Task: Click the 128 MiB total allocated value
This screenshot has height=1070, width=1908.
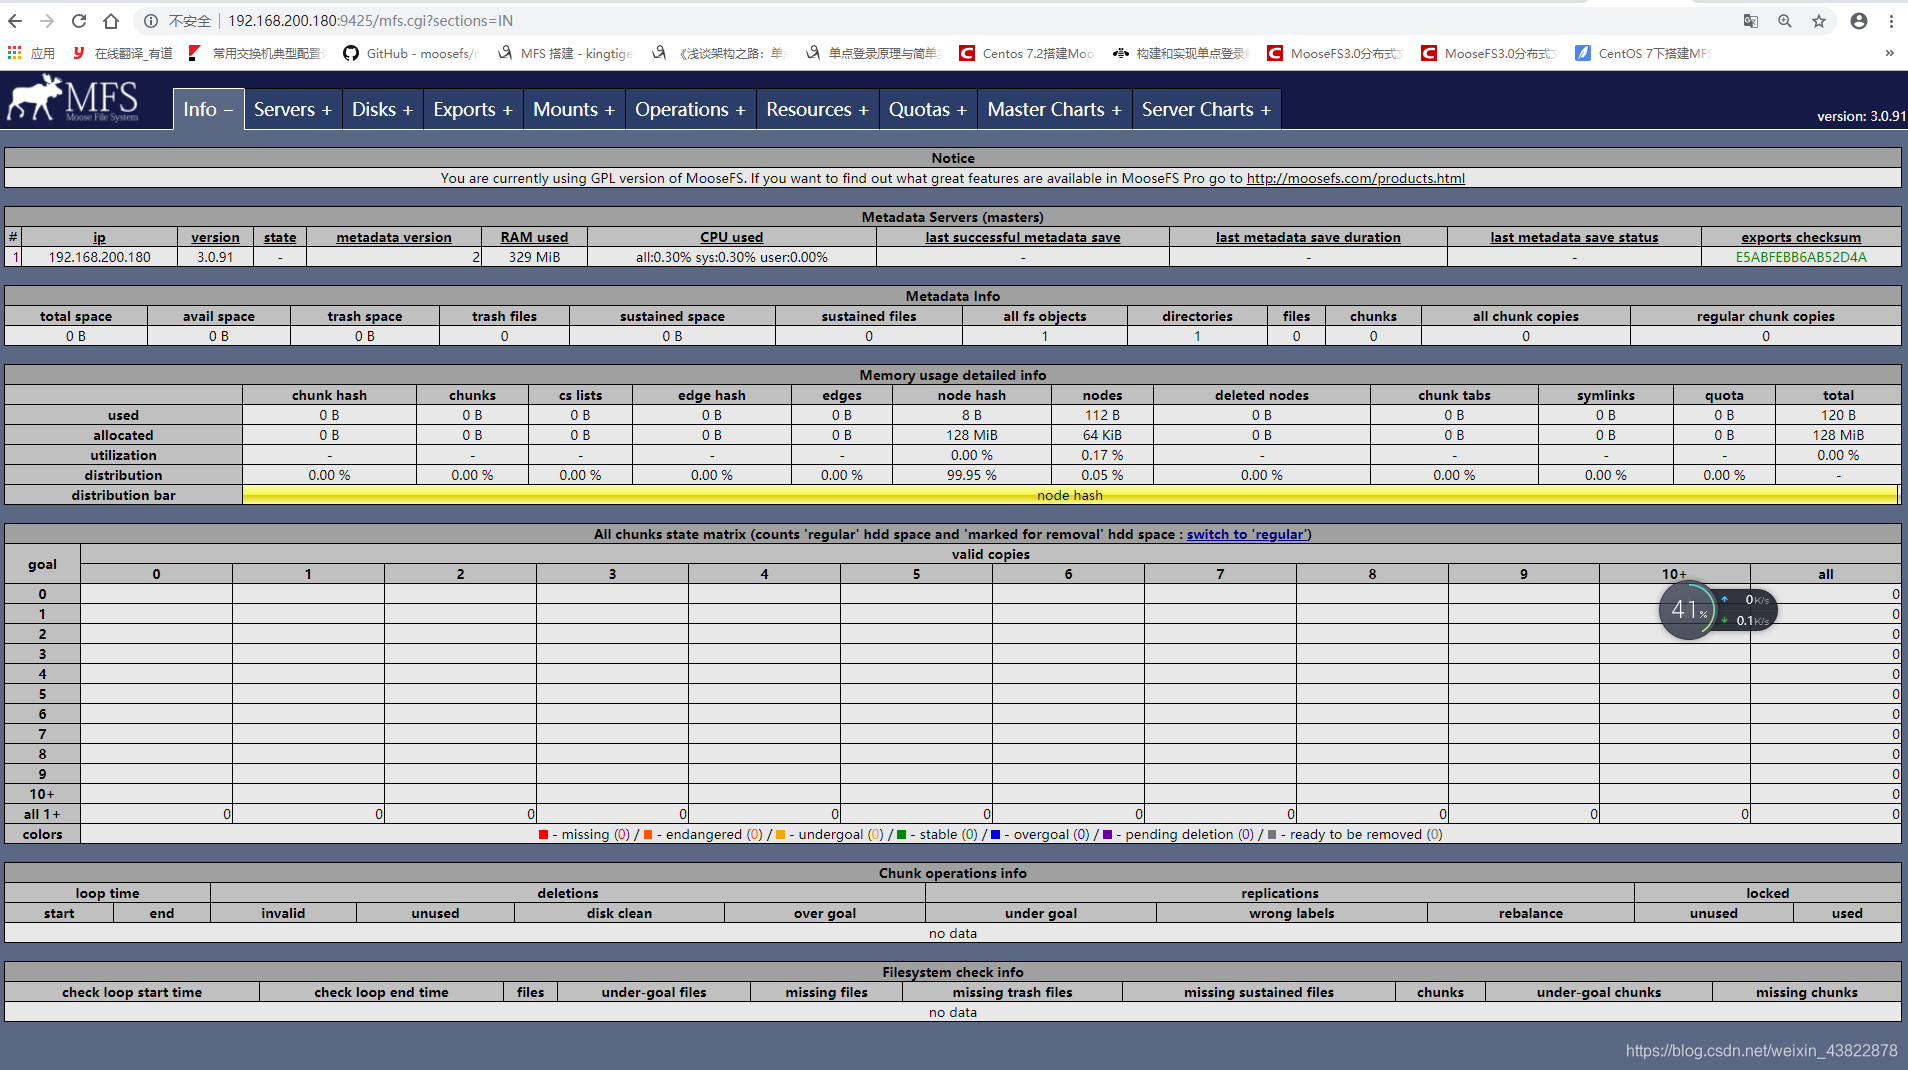Action: tap(1838, 435)
